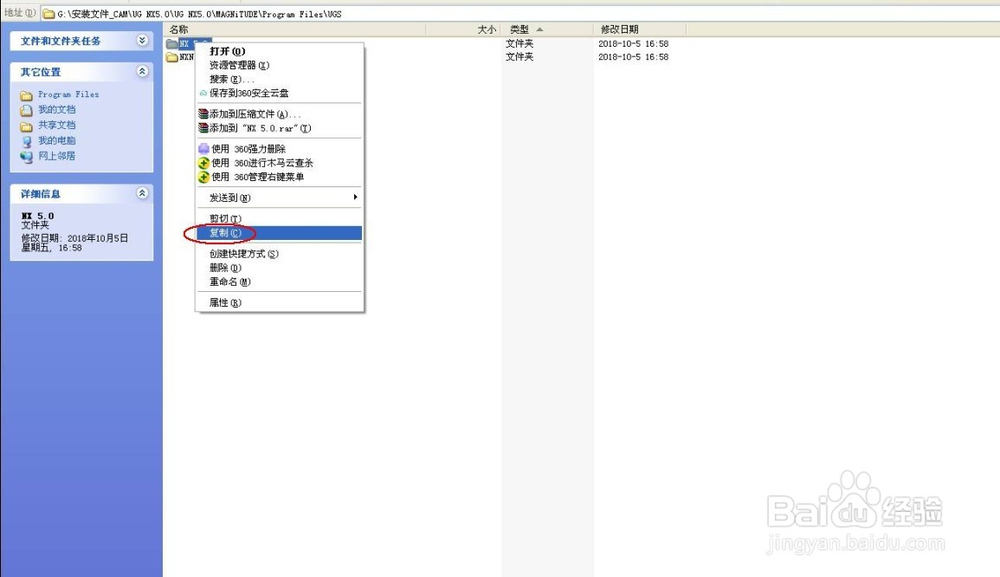Open 我的文档 from the sidebar
Viewport: 1000px width, 577px height.
point(57,109)
